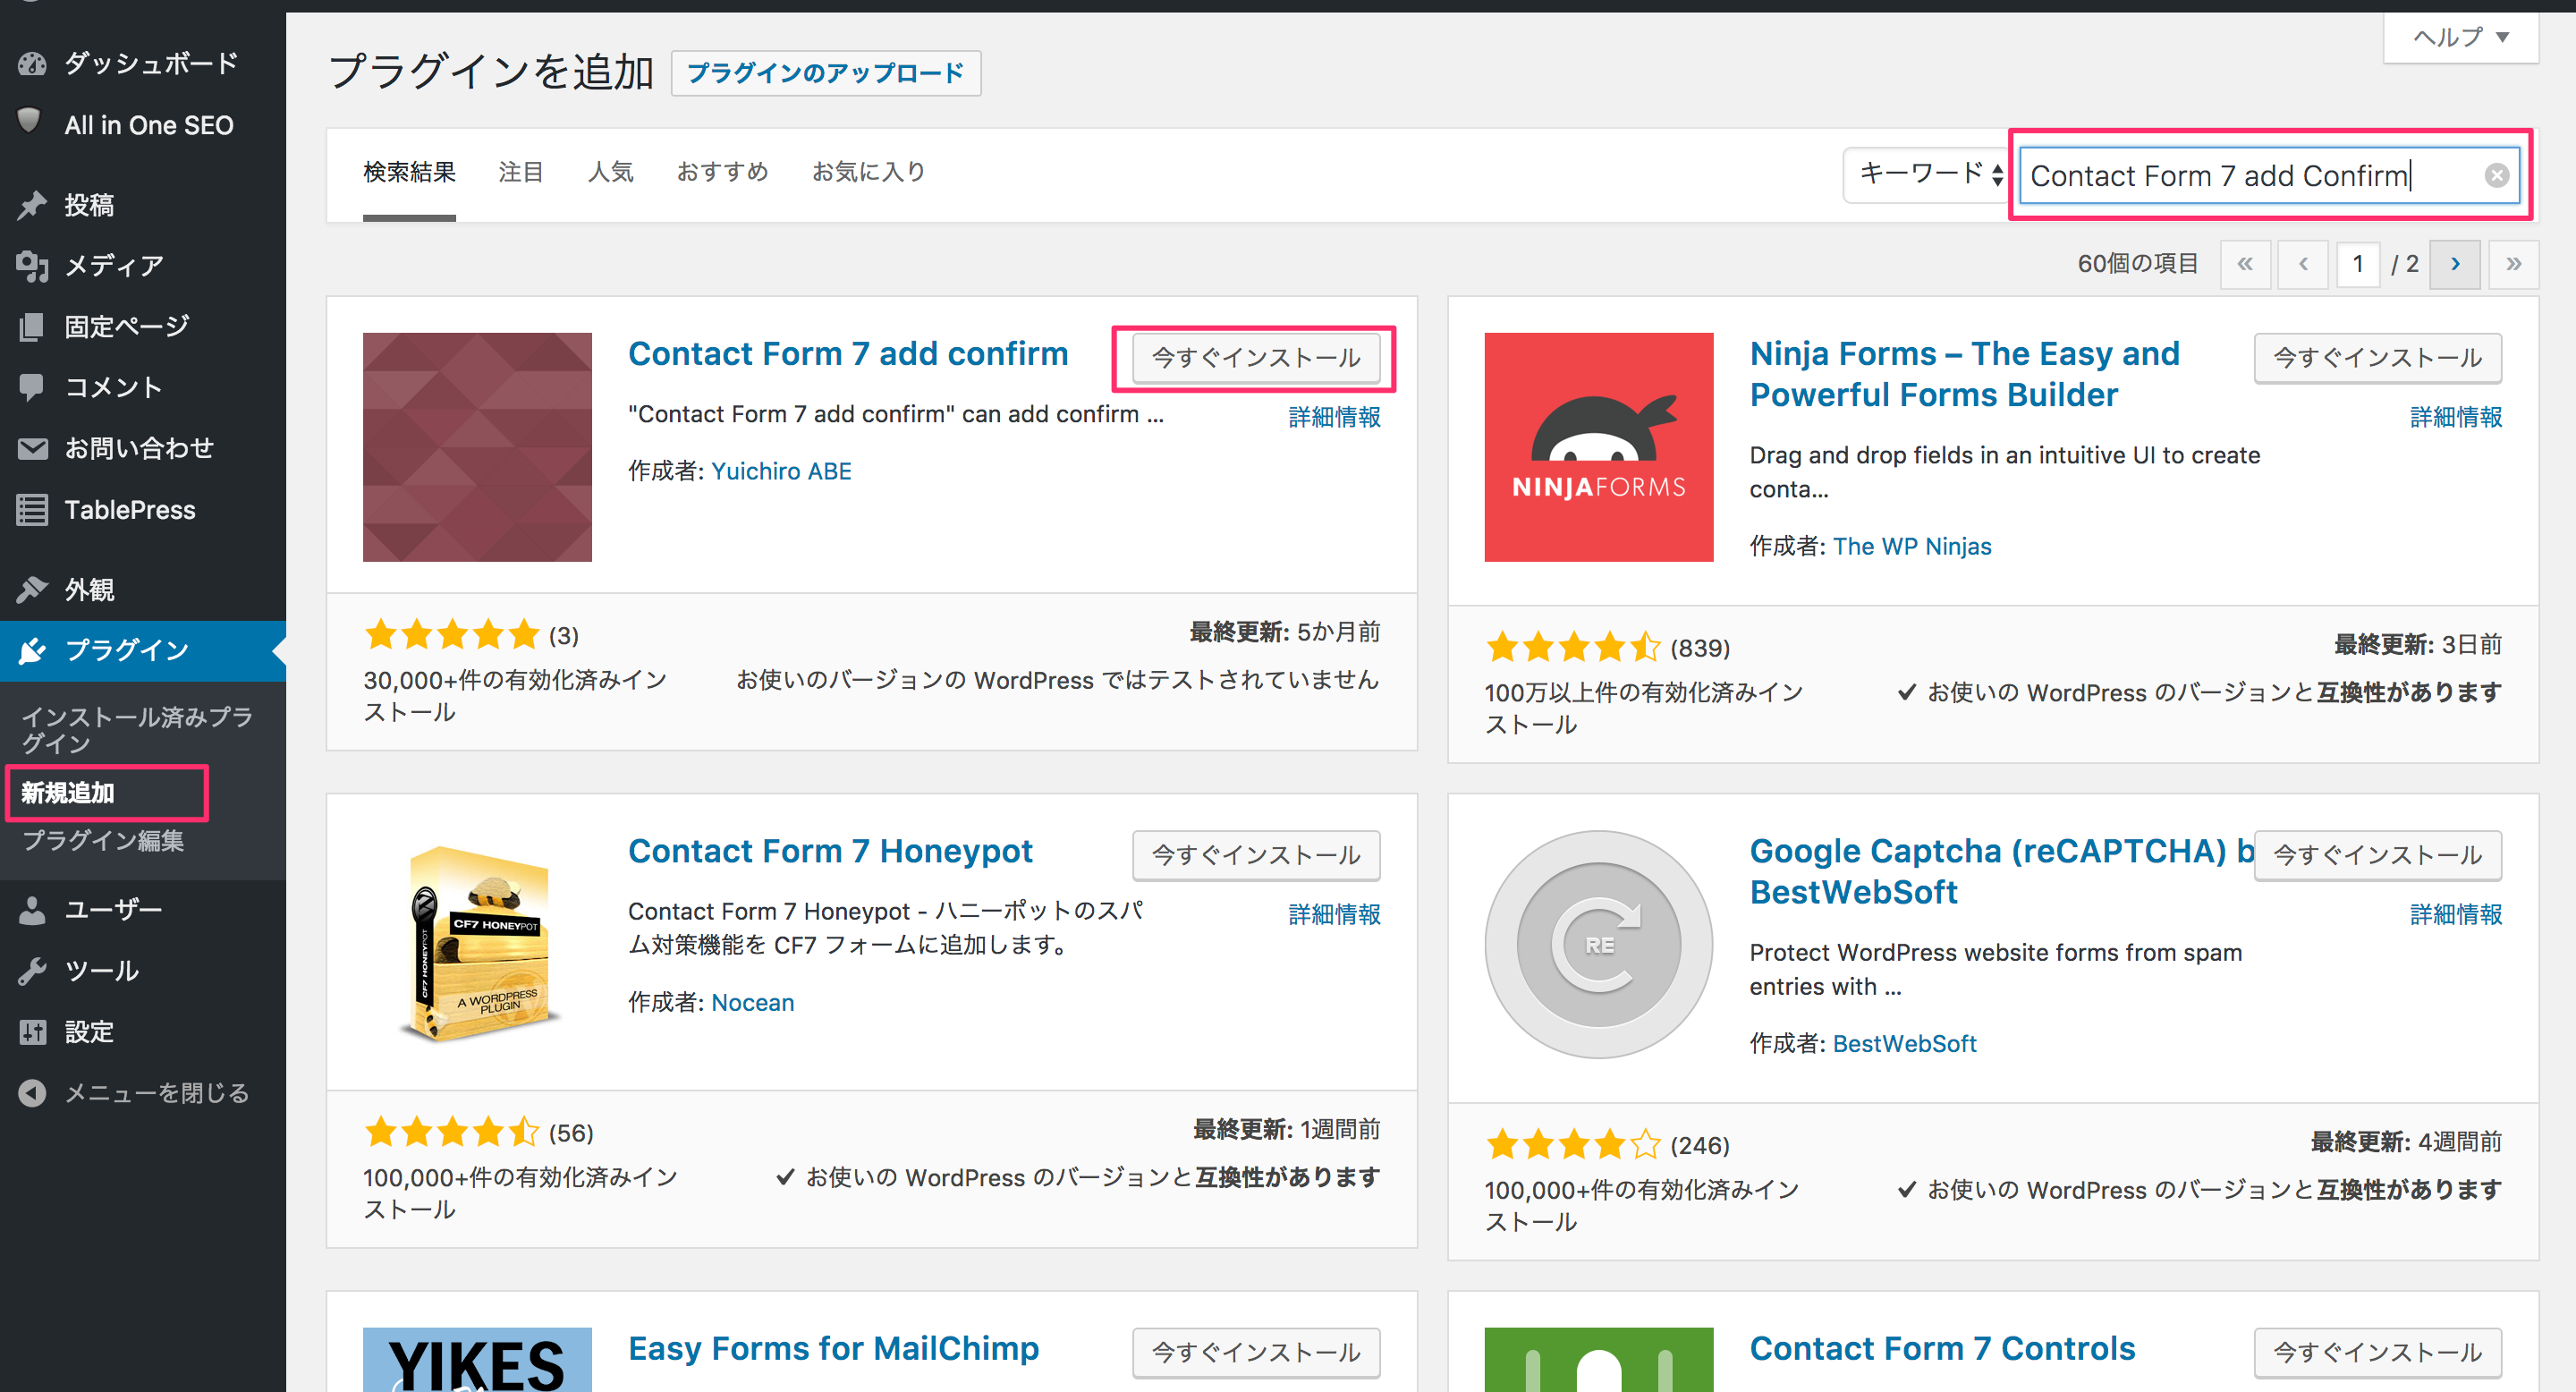The height and width of the screenshot is (1392, 2576).
Task: Install Contact Form 7 add confirm now
Action: click(x=1256, y=358)
